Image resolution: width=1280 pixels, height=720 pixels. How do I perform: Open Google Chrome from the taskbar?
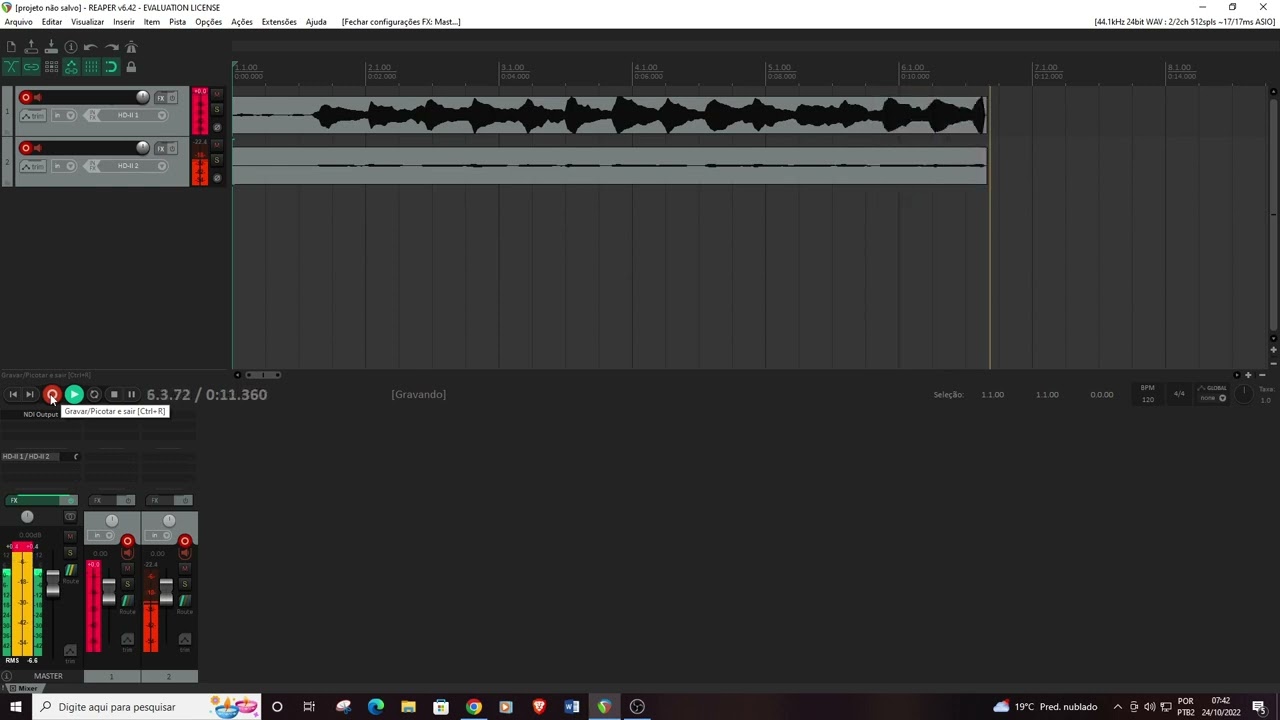[x=474, y=707]
